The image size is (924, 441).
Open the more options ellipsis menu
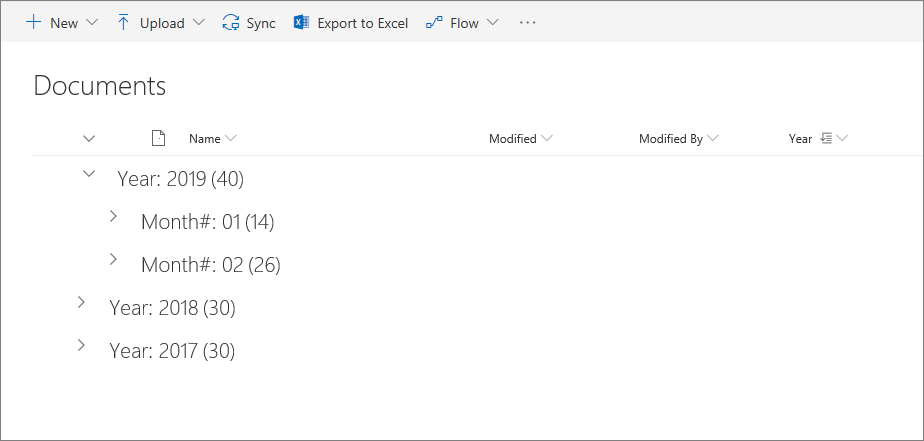(528, 22)
